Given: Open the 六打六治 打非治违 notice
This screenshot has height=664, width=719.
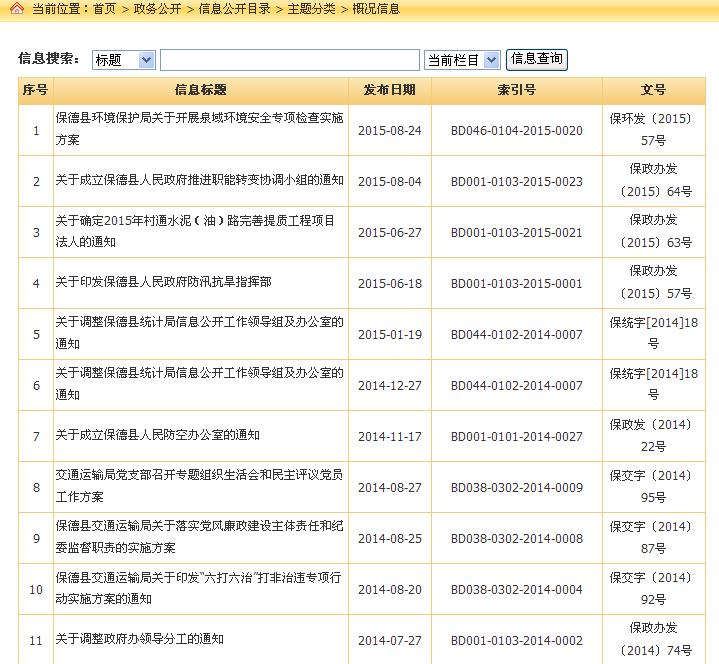Looking at the screenshot, I should [x=199, y=588].
